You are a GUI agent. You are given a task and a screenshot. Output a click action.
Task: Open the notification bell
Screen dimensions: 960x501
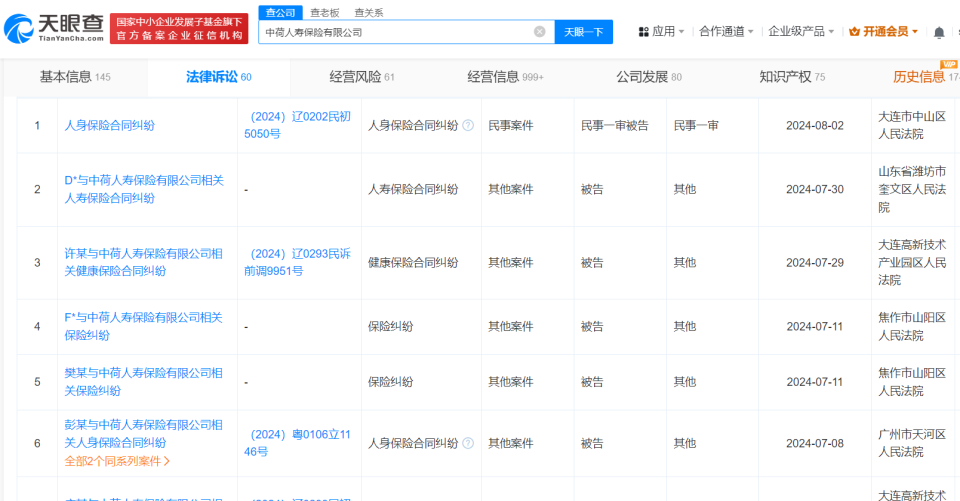pos(939,32)
